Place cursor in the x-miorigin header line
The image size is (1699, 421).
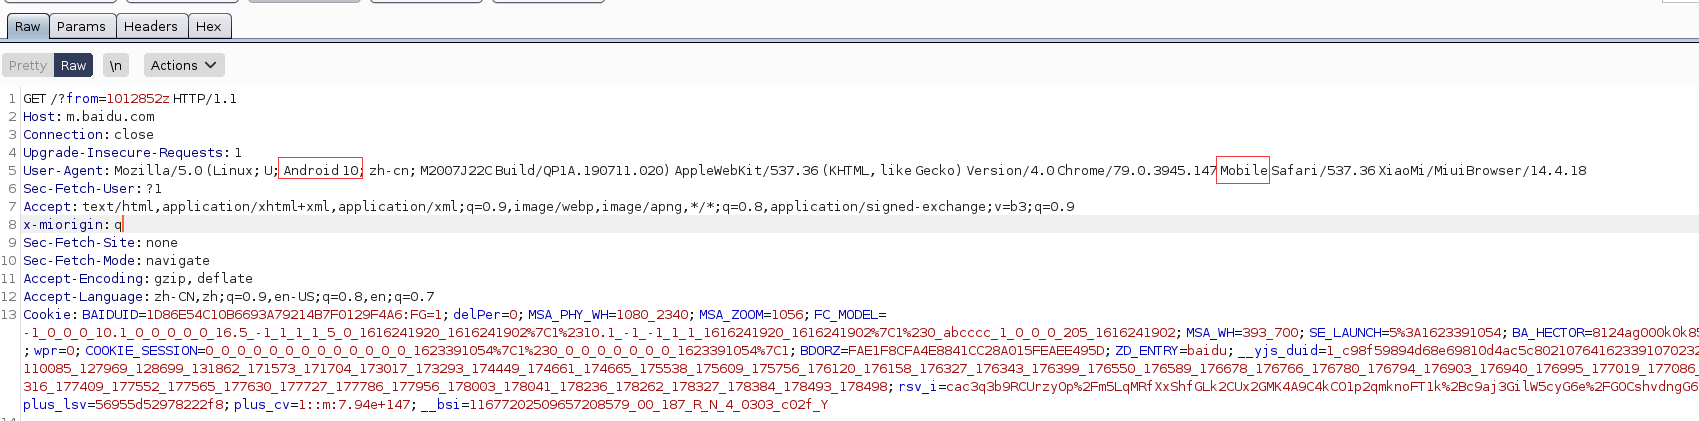coord(860,224)
